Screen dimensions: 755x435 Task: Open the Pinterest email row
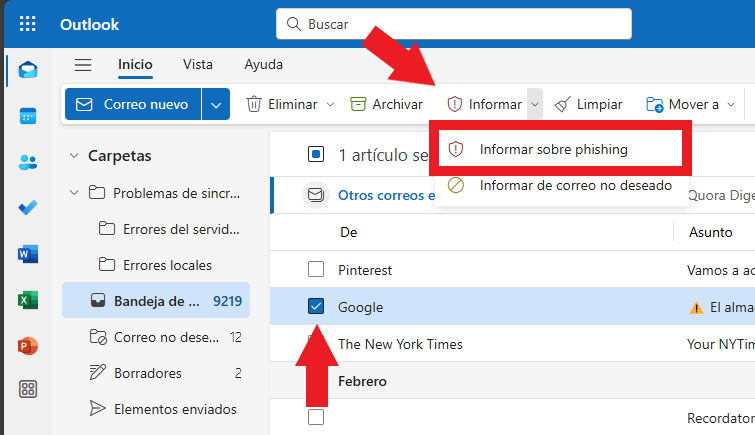pos(512,269)
